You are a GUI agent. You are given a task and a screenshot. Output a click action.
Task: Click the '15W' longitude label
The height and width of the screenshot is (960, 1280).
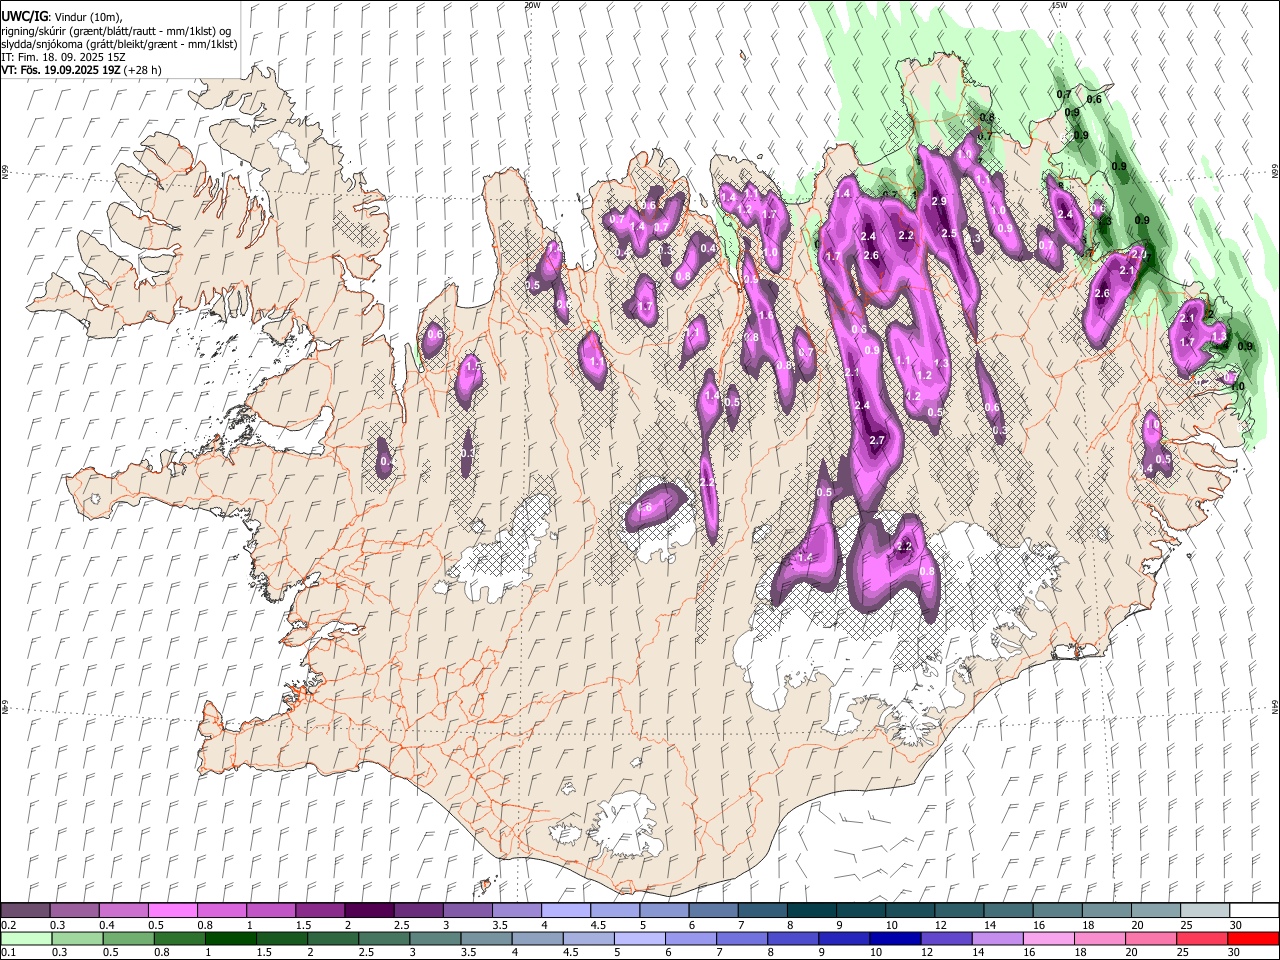1059,5
